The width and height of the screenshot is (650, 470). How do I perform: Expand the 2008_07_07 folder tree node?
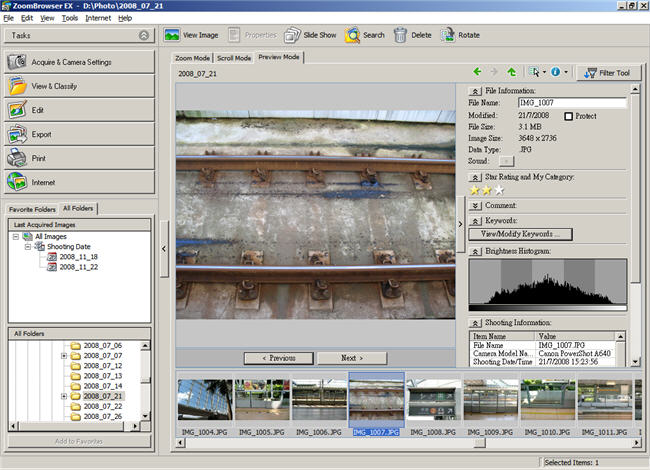[64, 356]
